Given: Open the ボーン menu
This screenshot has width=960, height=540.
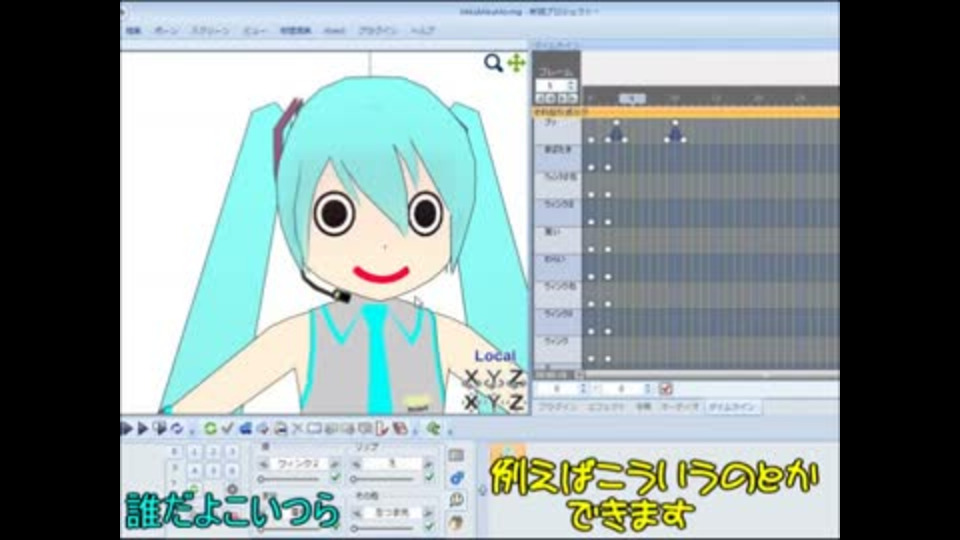Looking at the screenshot, I should tap(165, 30).
